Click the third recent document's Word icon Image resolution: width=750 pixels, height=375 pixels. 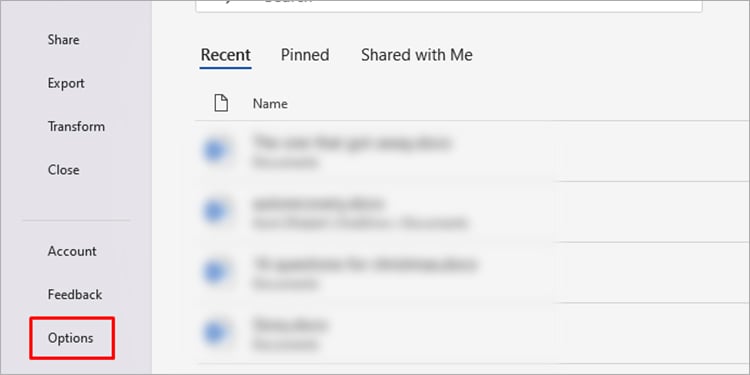click(214, 272)
